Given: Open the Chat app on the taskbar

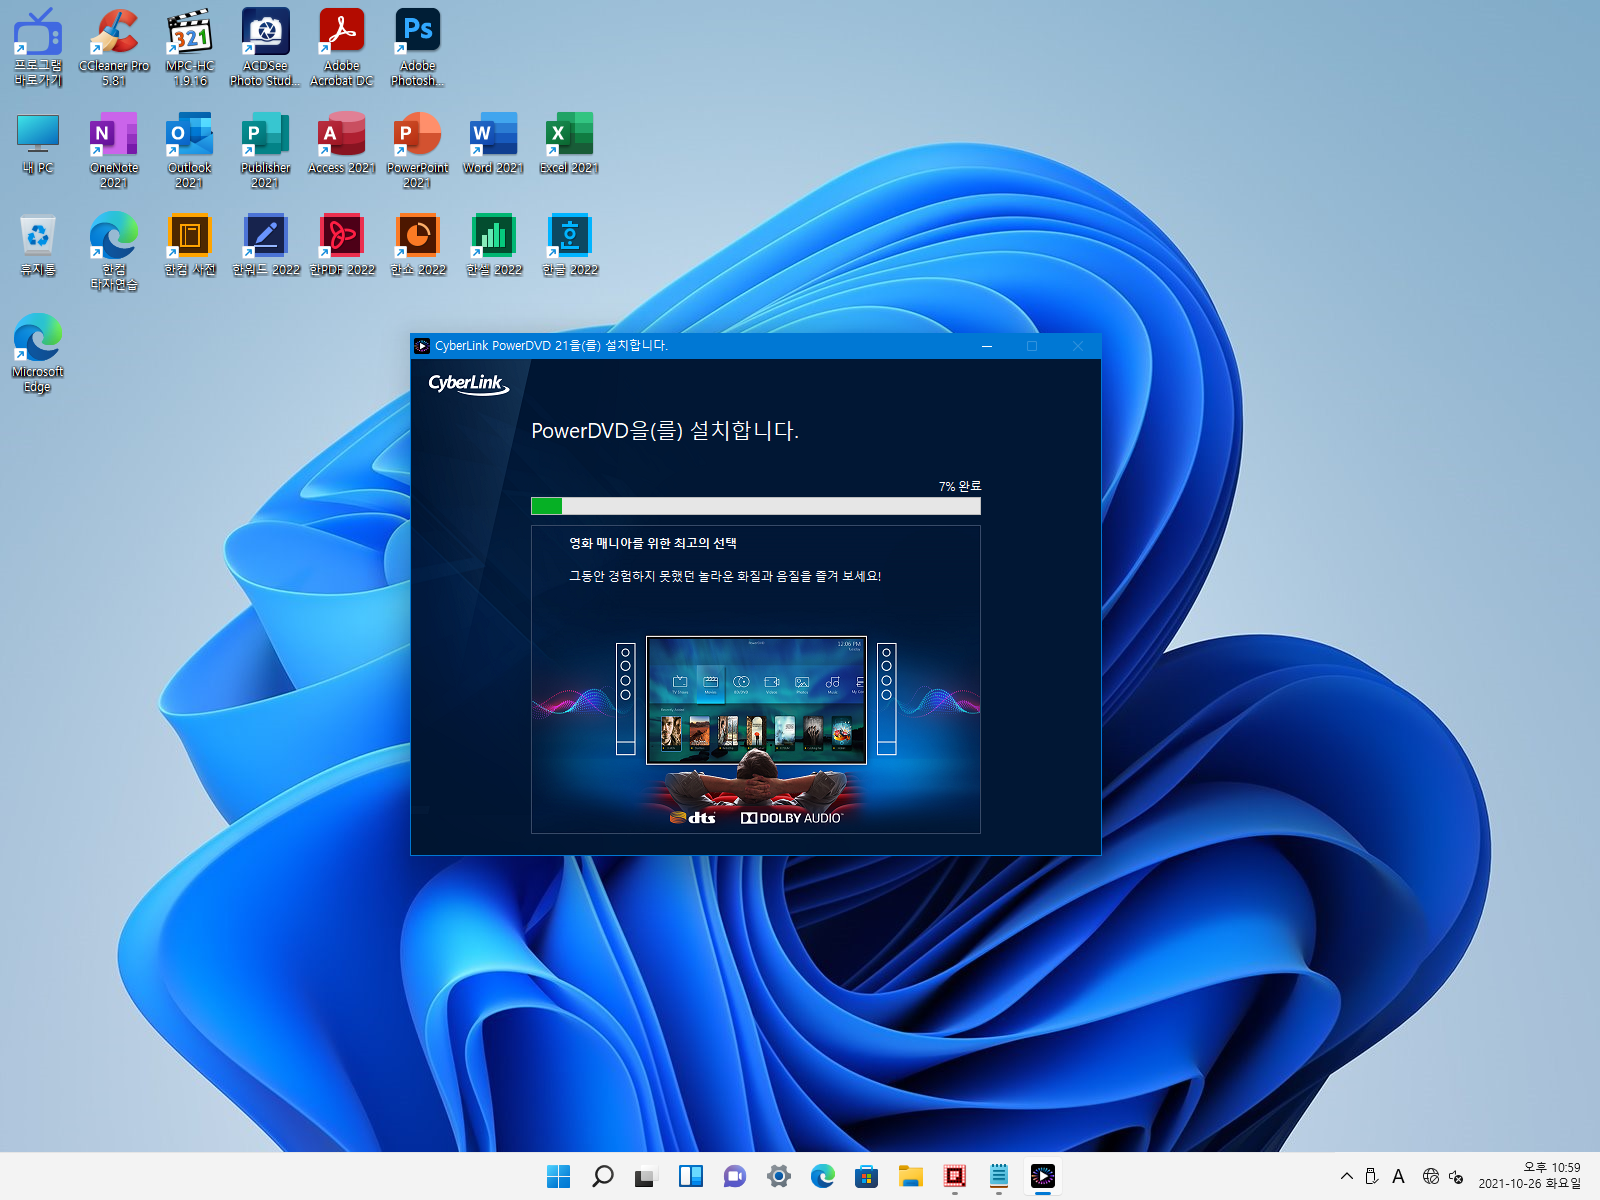Looking at the screenshot, I should [735, 1177].
